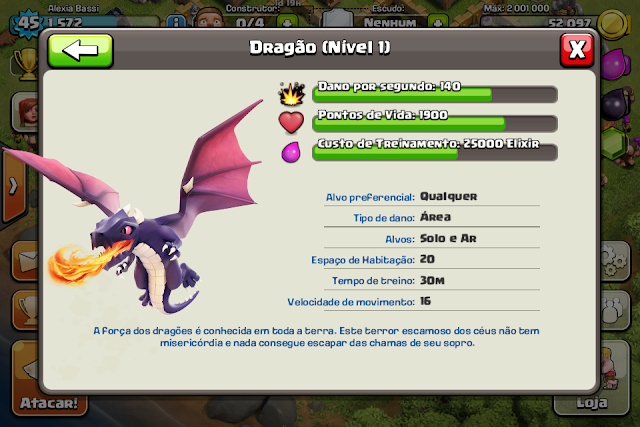The height and width of the screenshot is (427, 640).
Task: Click the Pontos de Vida bar
Action: click(435, 123)
